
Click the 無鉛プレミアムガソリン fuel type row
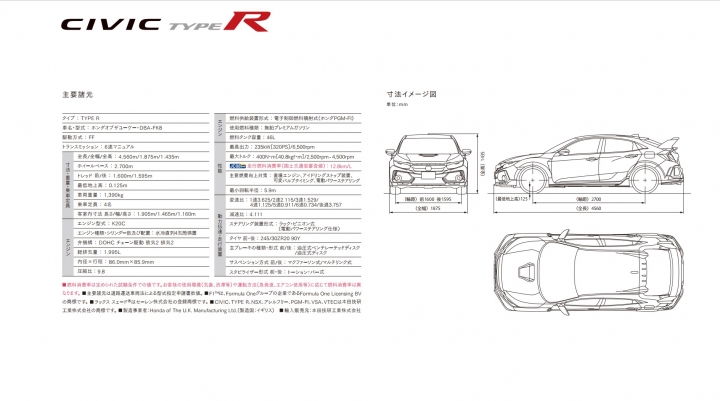click(294, 128)
